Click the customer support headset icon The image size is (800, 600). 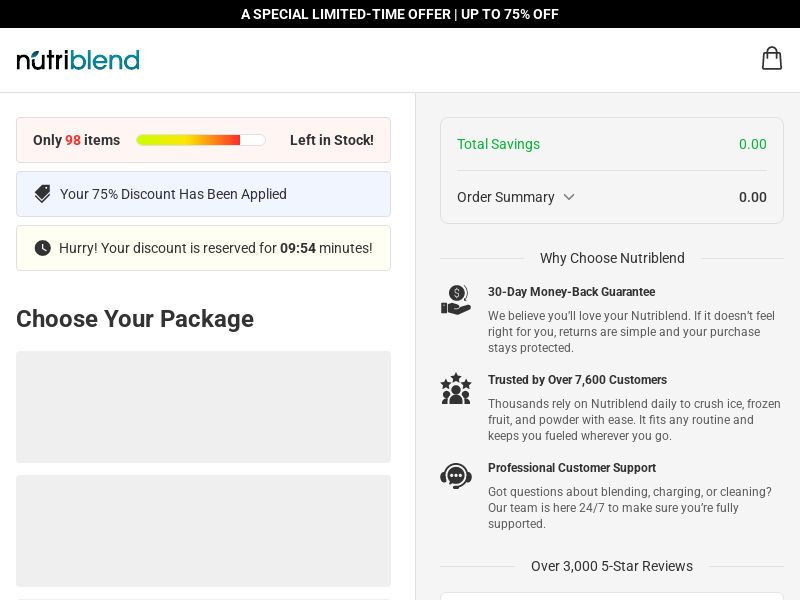click(456, 476)
